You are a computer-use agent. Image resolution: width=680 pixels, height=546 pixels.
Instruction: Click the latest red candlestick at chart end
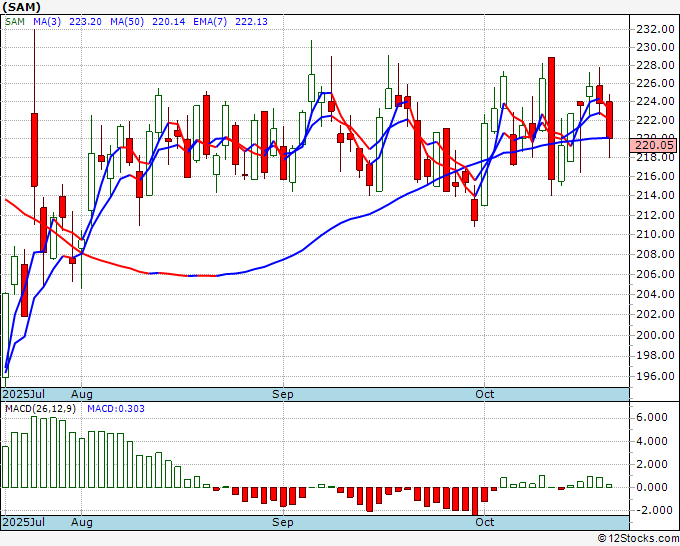pyautogui.click(x=609, y=120)
